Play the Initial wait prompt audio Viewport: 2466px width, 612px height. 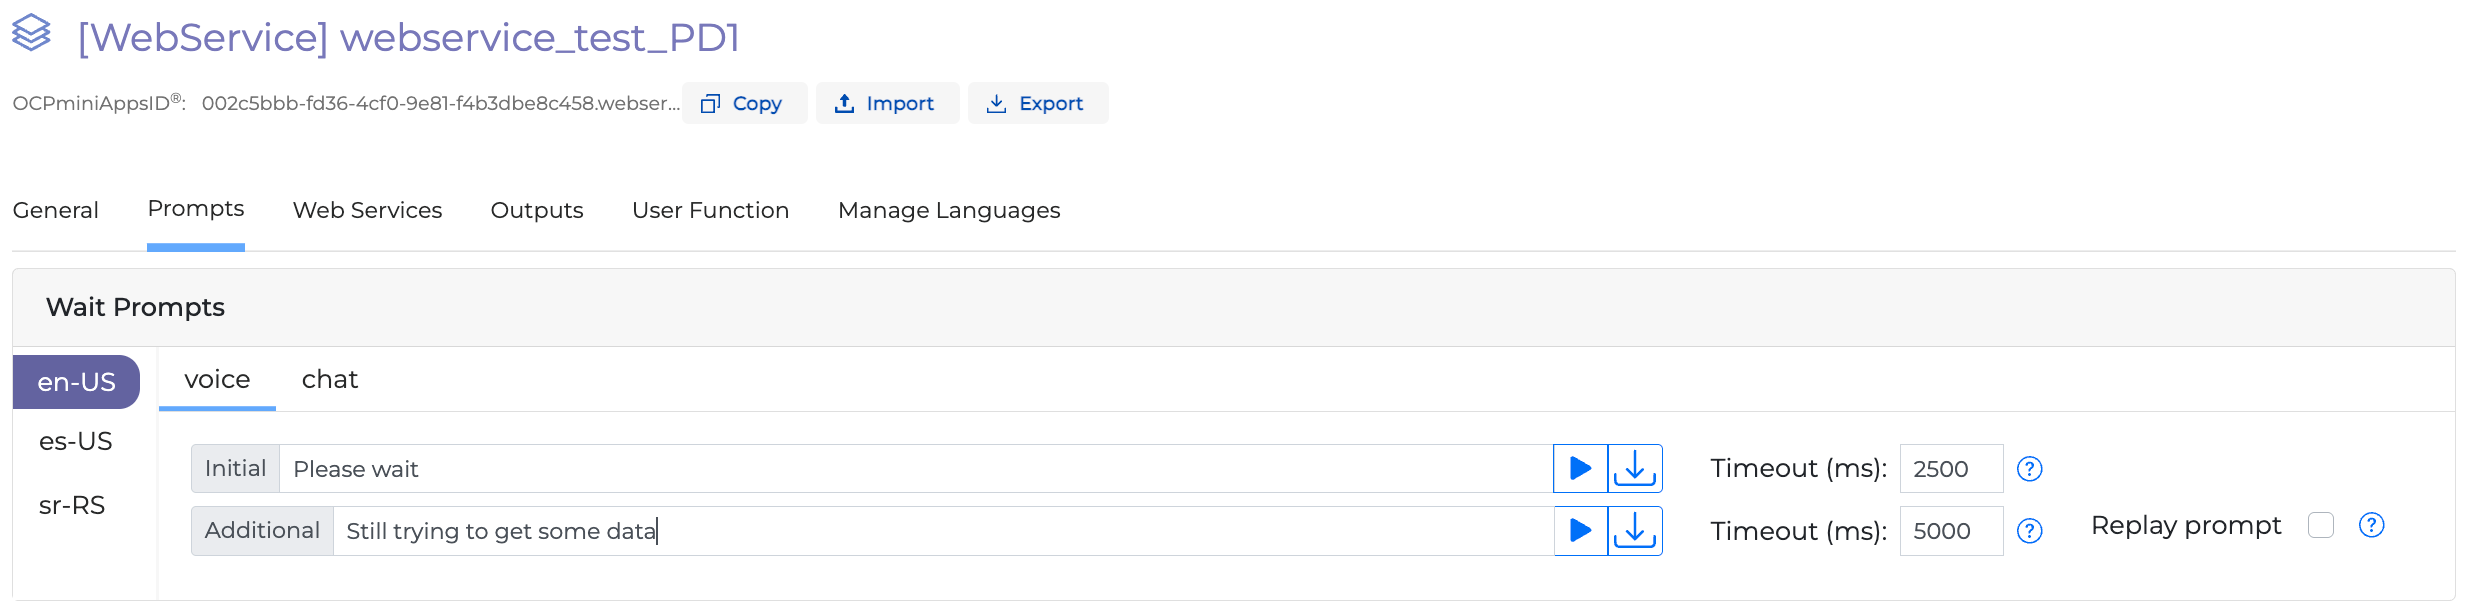coord(1580,468)
